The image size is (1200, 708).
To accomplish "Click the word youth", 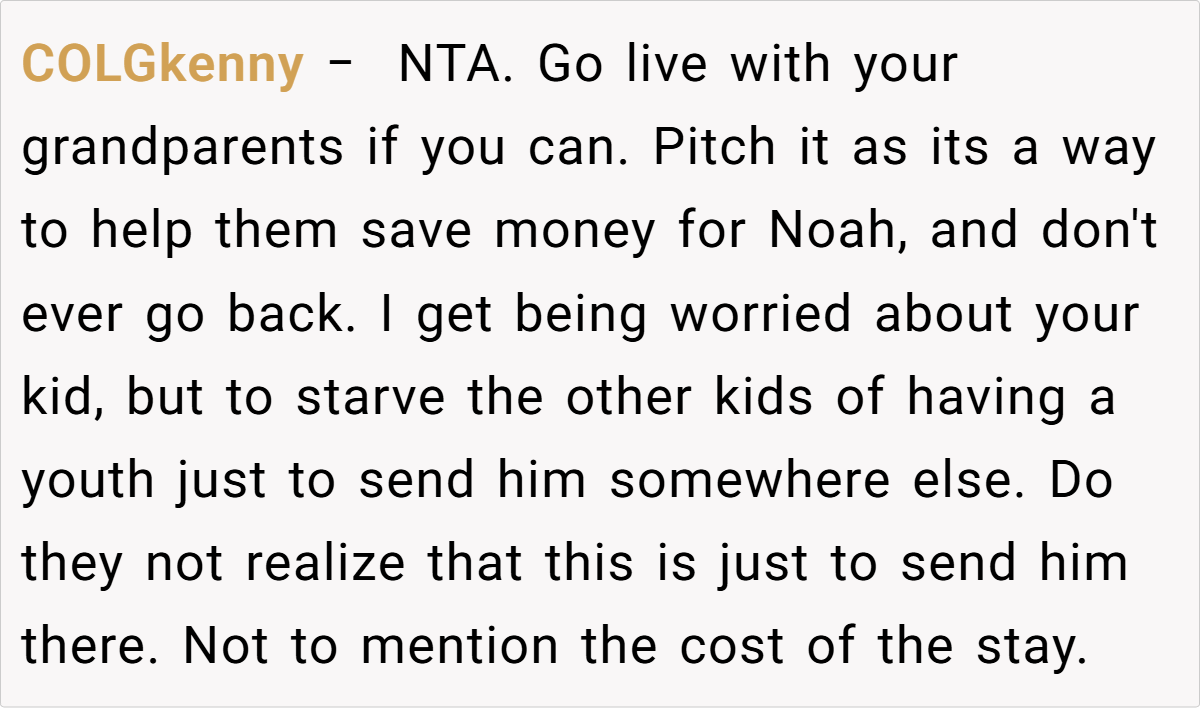I will (90, 482).
